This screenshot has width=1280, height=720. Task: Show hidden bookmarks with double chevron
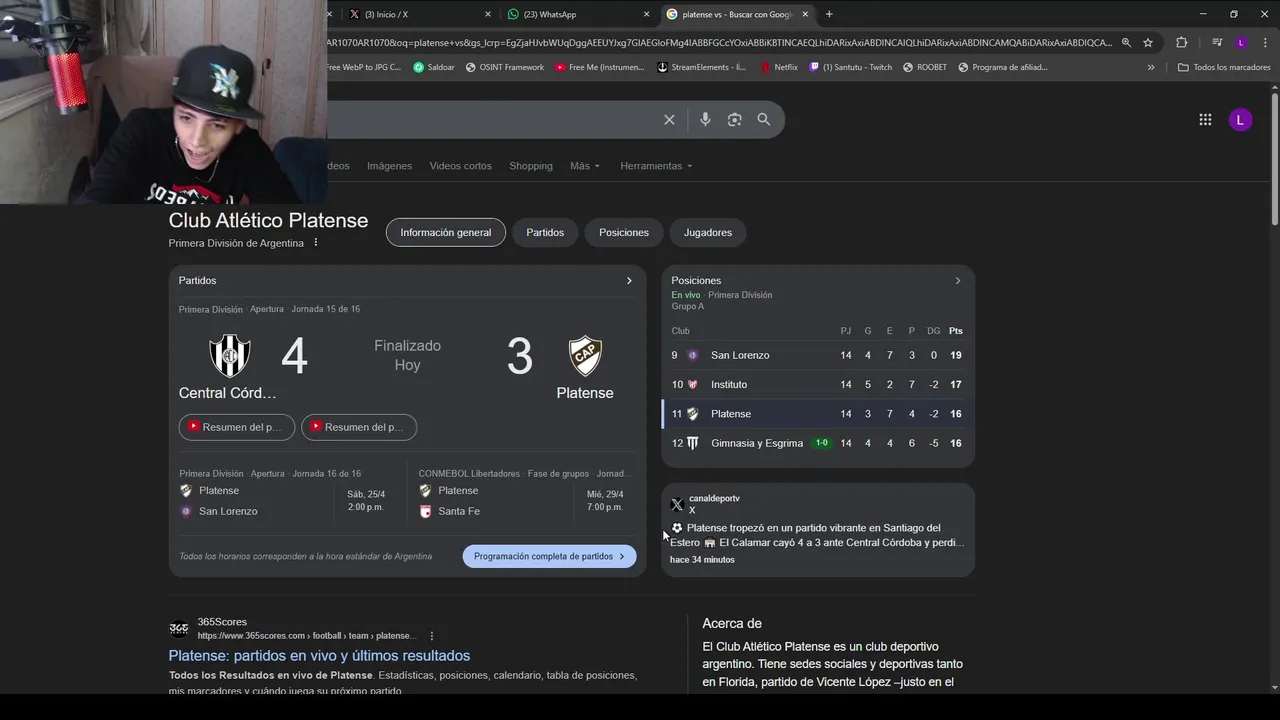pyautogui.click(x=1151, y=67)
